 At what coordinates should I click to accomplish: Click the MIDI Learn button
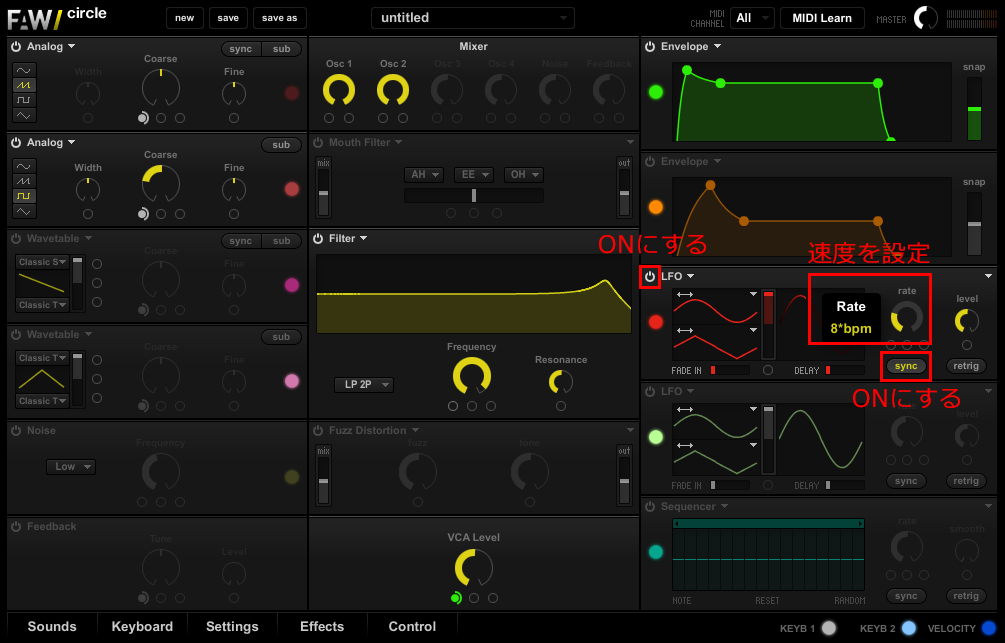click(x=822, y=18)
